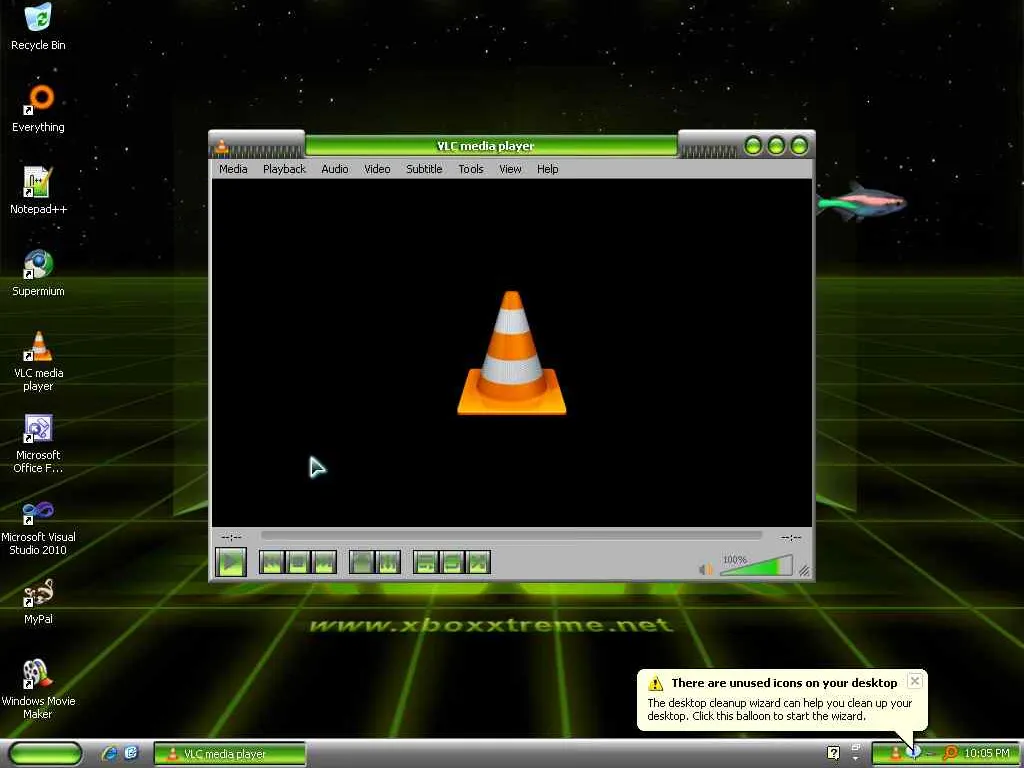Select the Notepad++ desktop shortcut
The width and height of the screenshot is (1024, 768).
tap(38, 191)
